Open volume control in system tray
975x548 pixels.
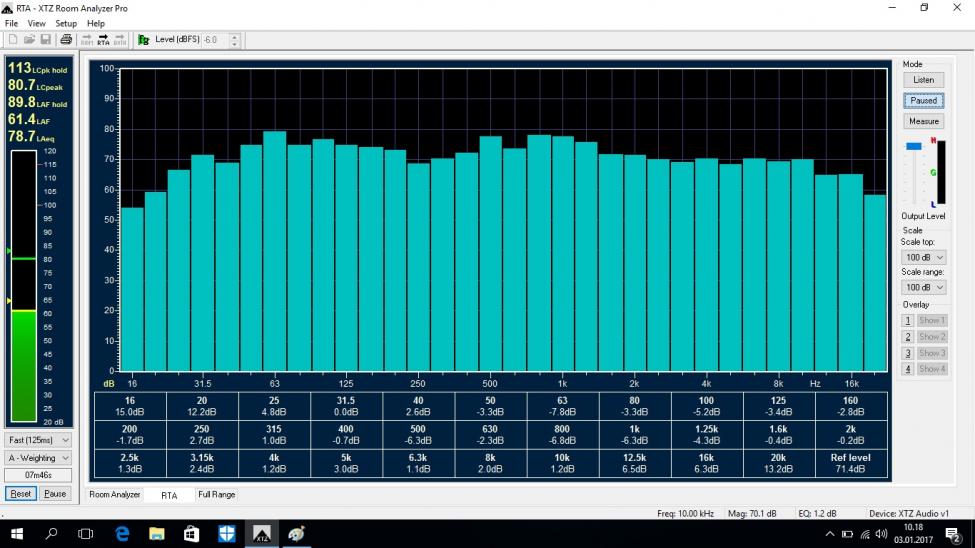(881, 534)
